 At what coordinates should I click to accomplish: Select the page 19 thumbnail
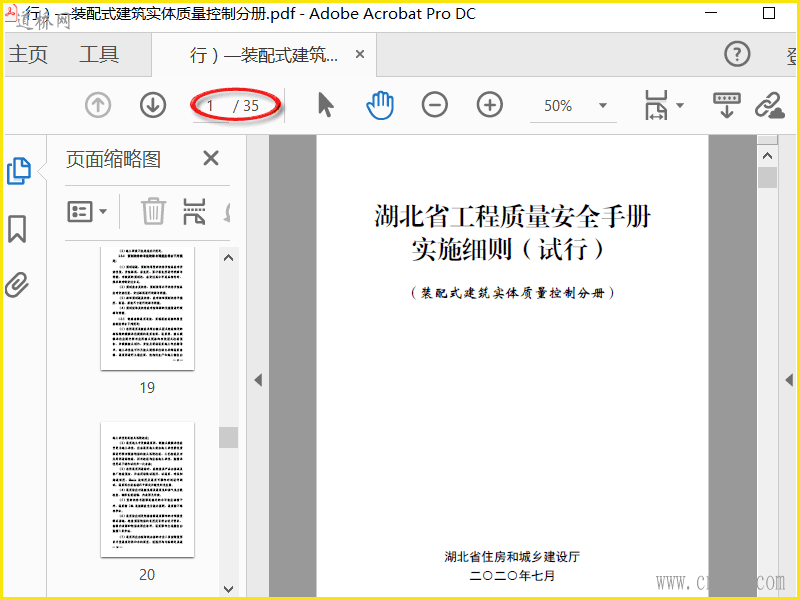(147, 308)
